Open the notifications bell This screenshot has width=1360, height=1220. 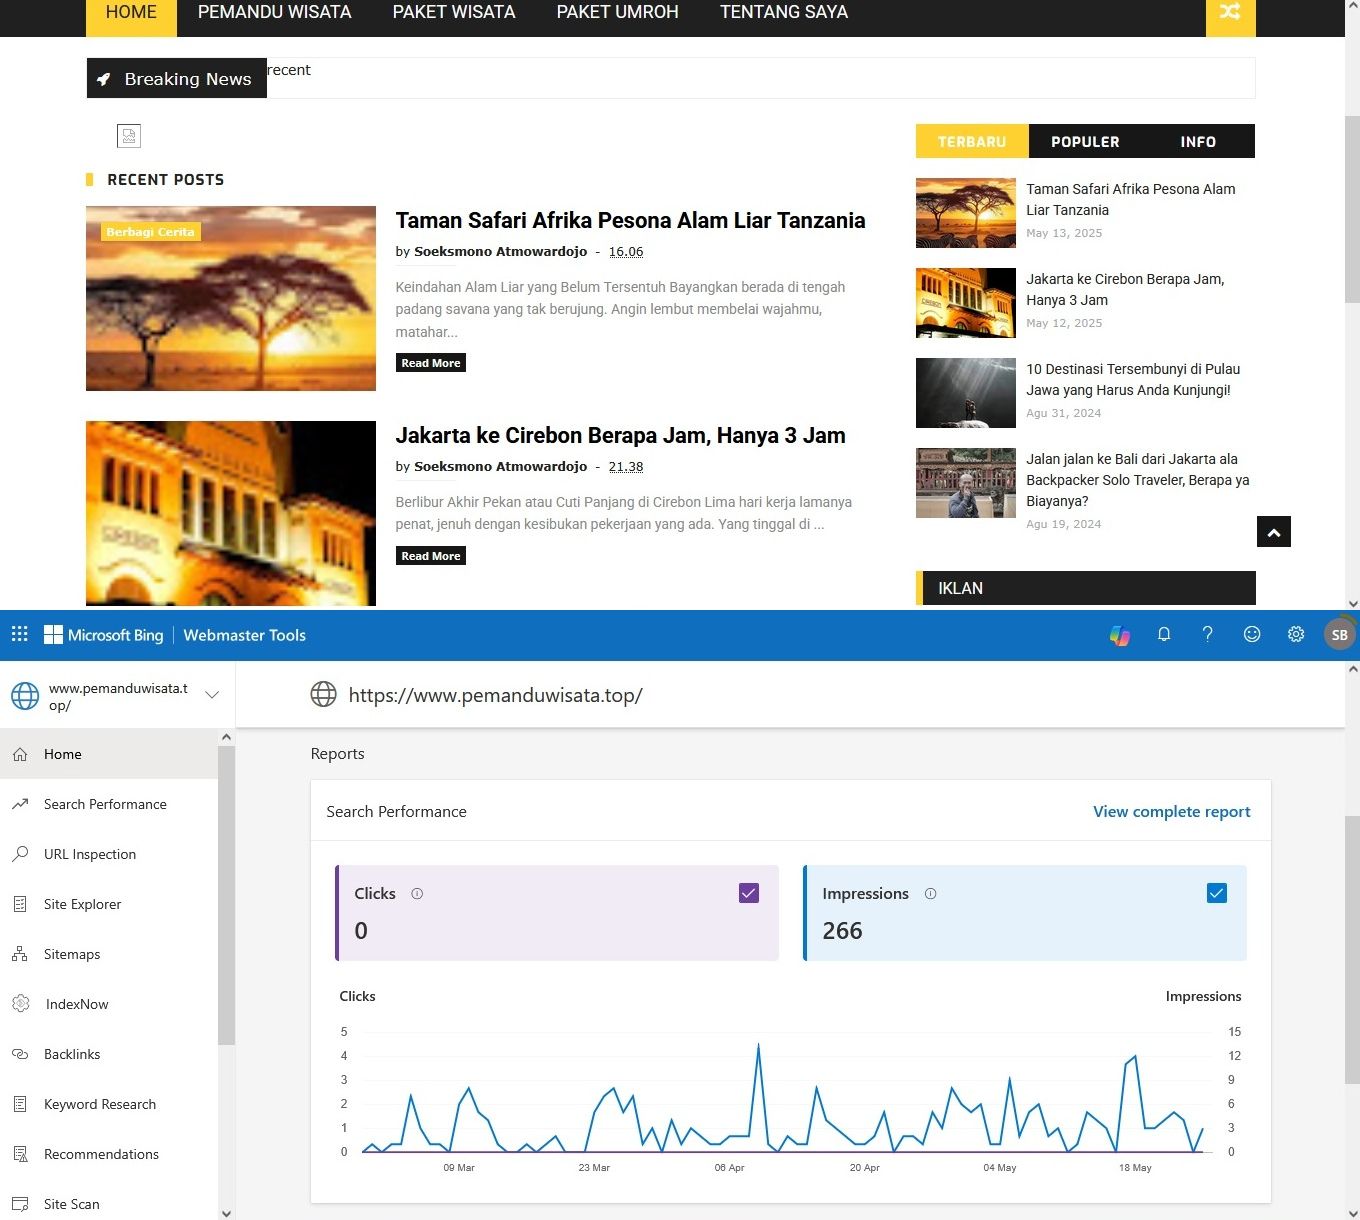(1164, 635)
